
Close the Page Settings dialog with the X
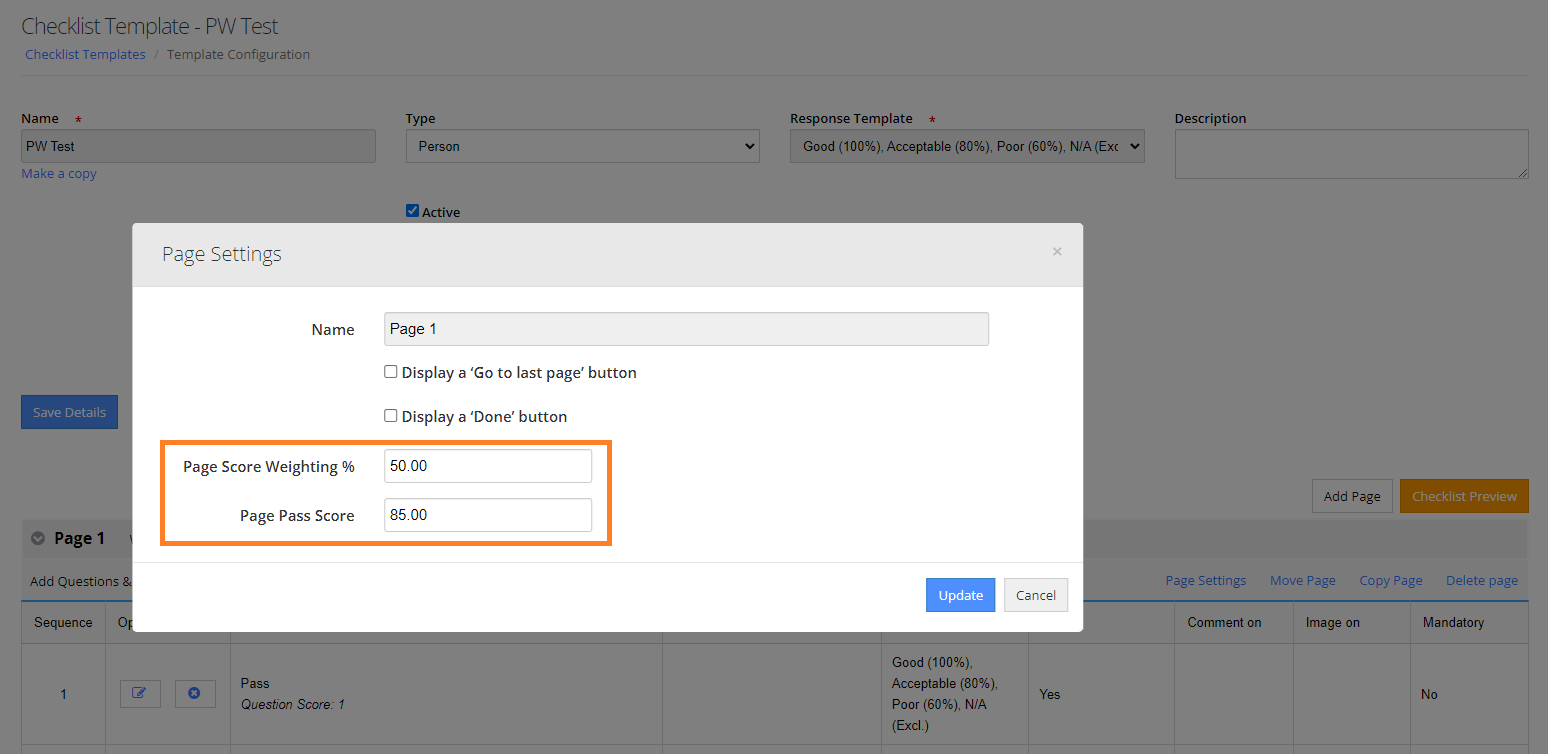pyautogui.click(x=1057, y=251)
